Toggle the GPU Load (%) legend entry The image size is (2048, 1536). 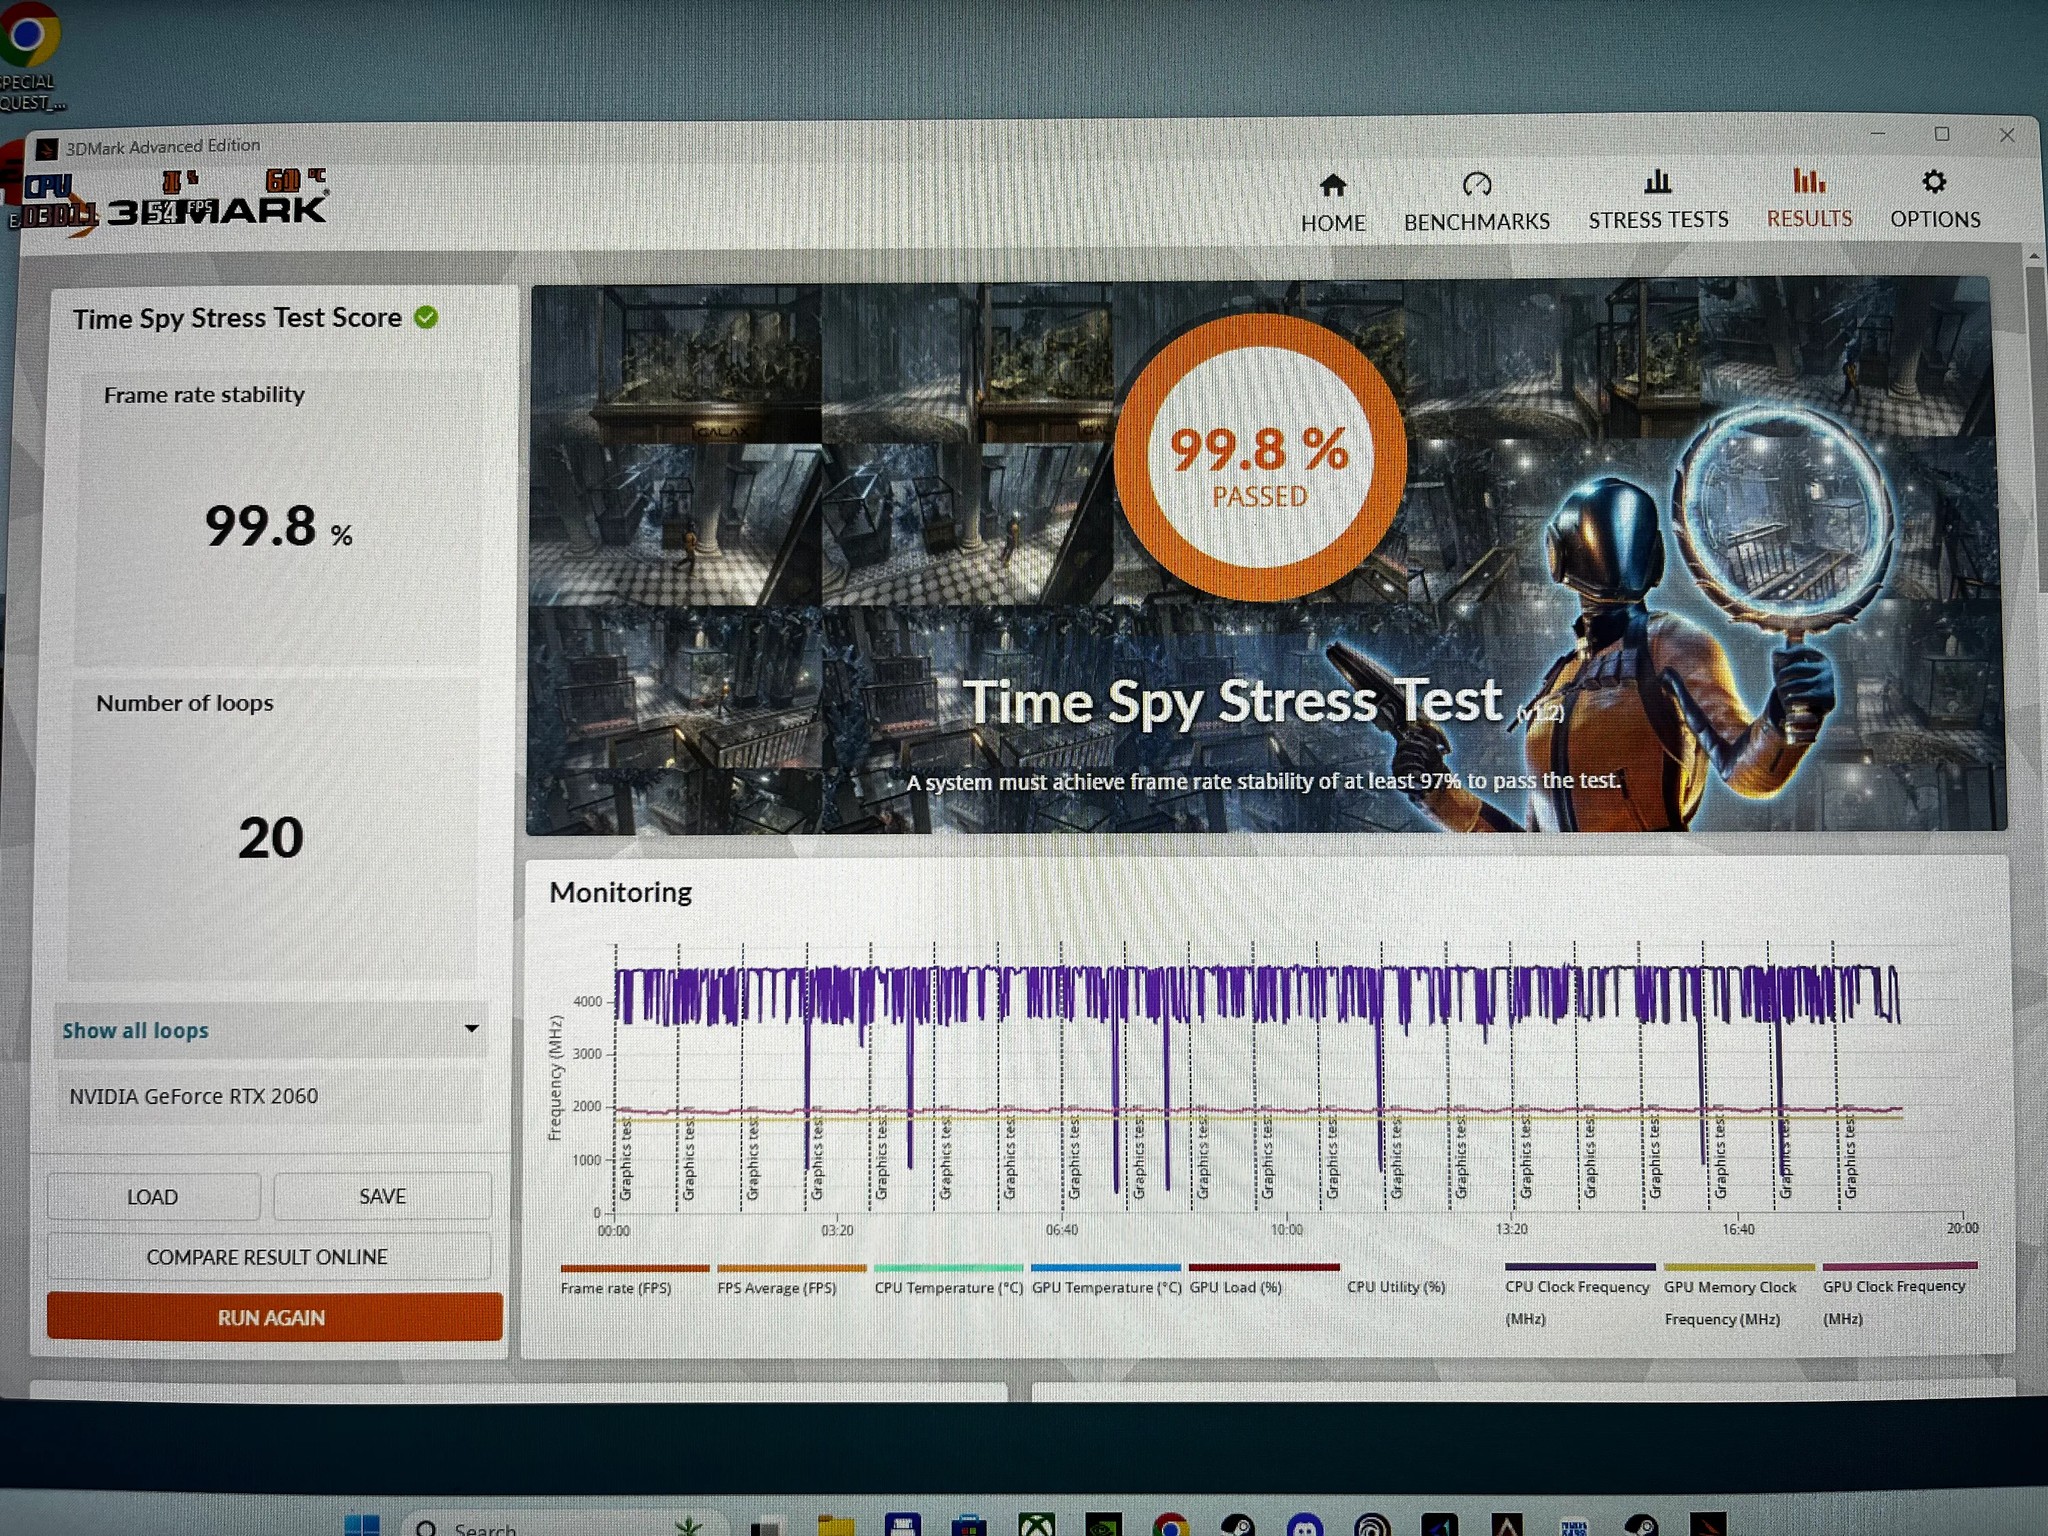point(1263,1279)
